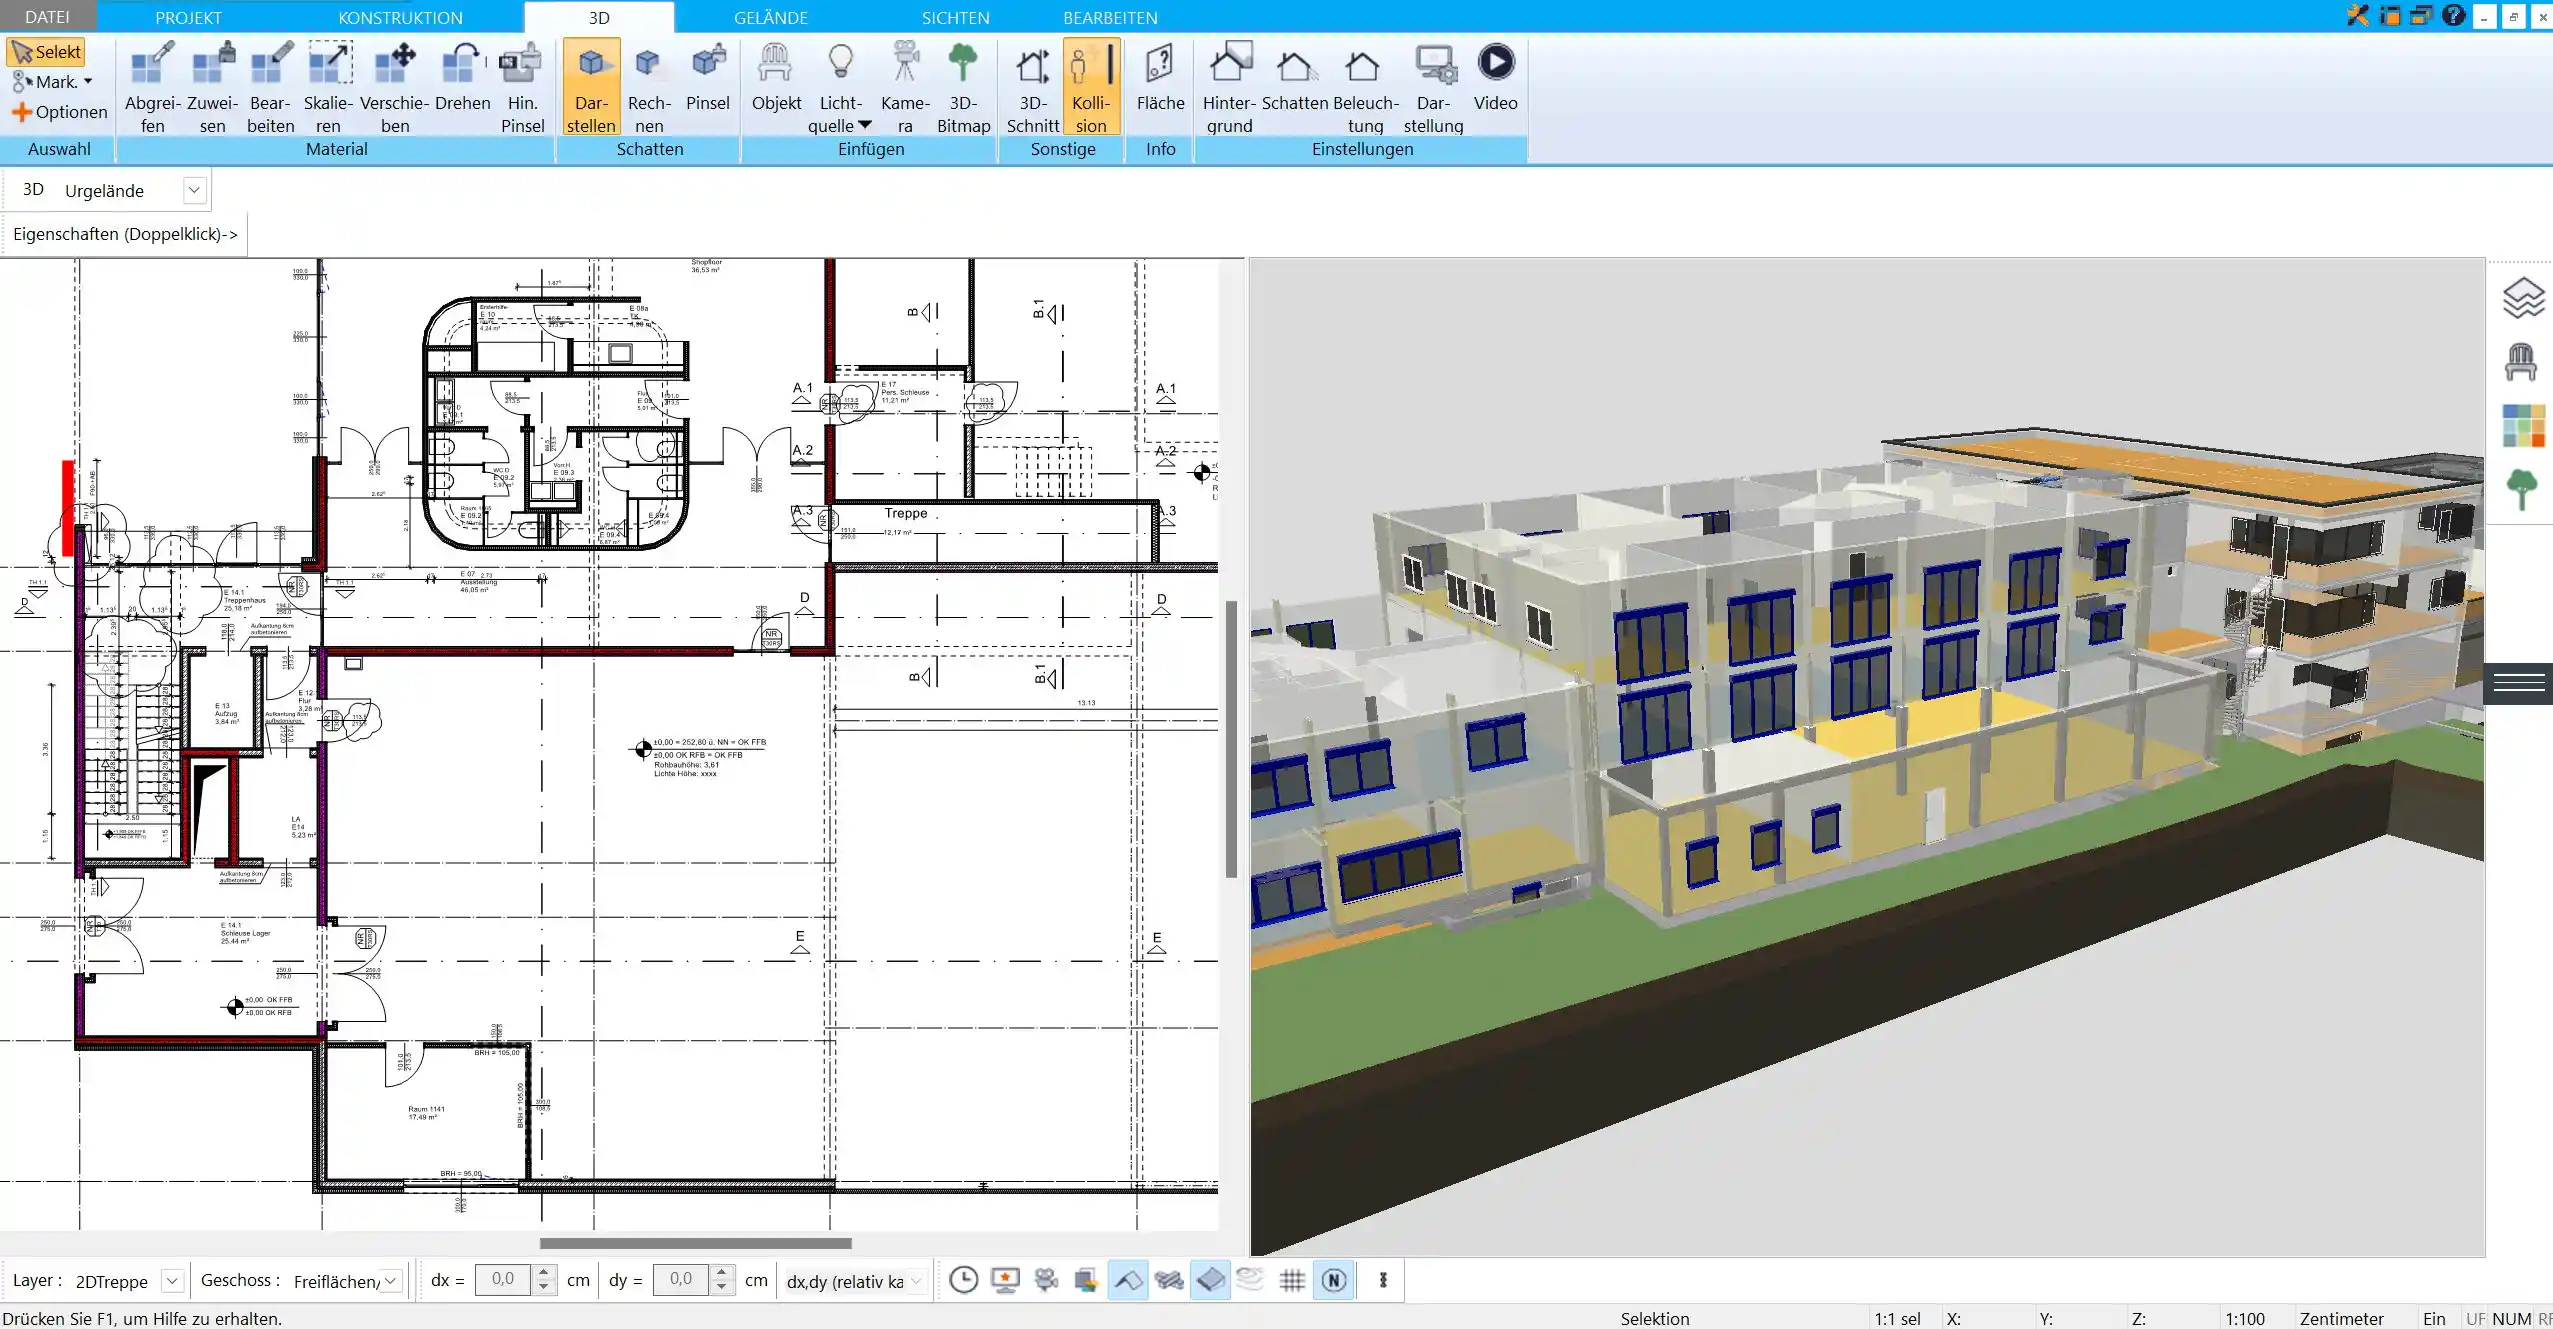Screen dimensions: 2553x1329
Task: Toggle the slab display icon
Action: [x=1210, y=1280]
